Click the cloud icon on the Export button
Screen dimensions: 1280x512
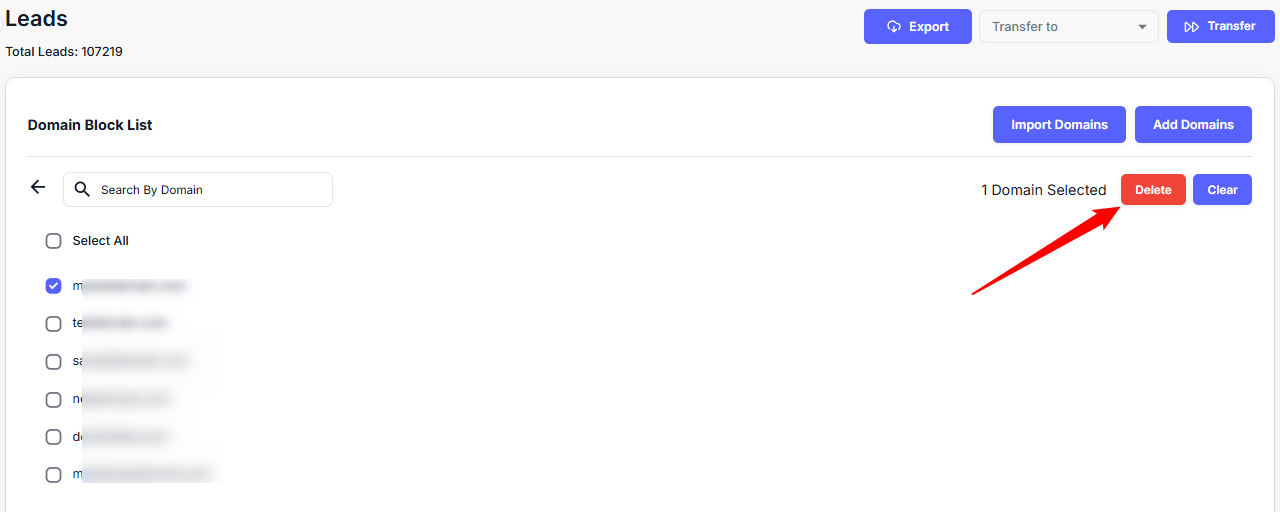(894, 27)
